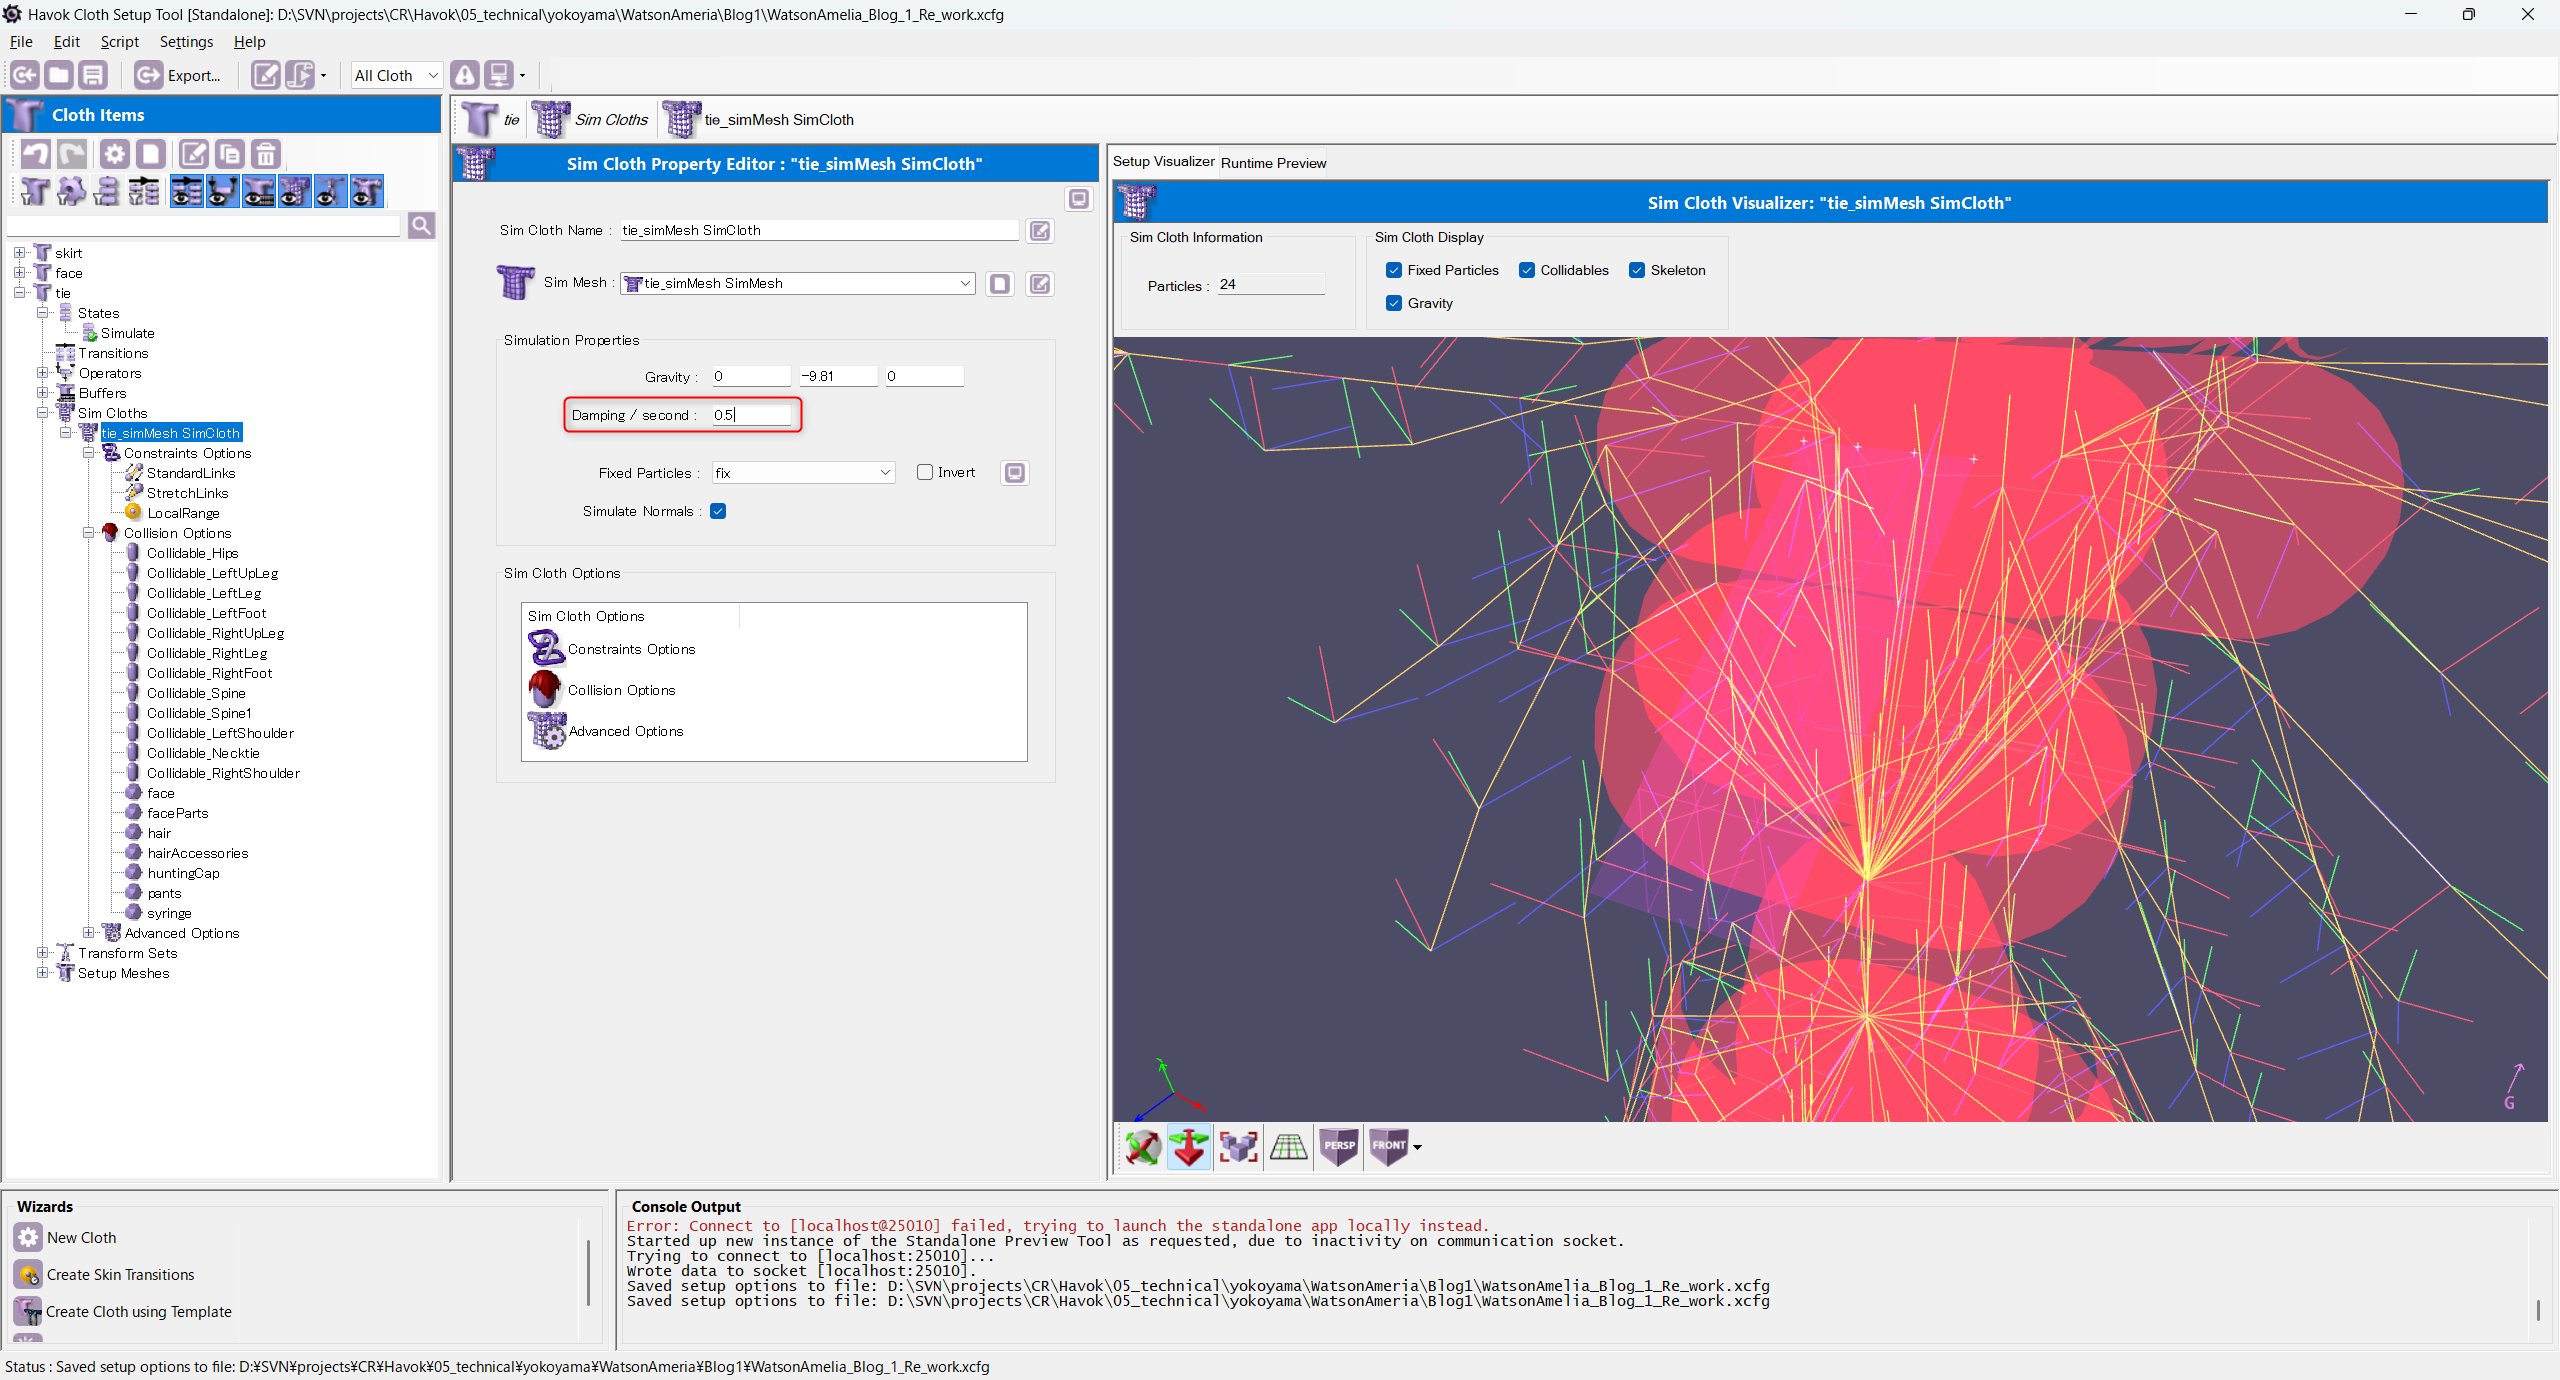Screen dimensions: 2560x1380
Task: Click the rename edit icon beside Sim Cloth Name
Action: [1040, 231]
